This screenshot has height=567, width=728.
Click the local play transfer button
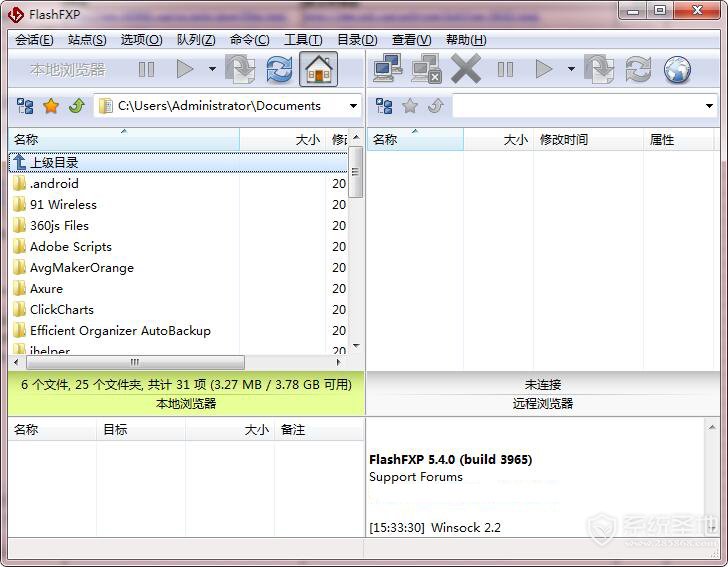(185, 70)
